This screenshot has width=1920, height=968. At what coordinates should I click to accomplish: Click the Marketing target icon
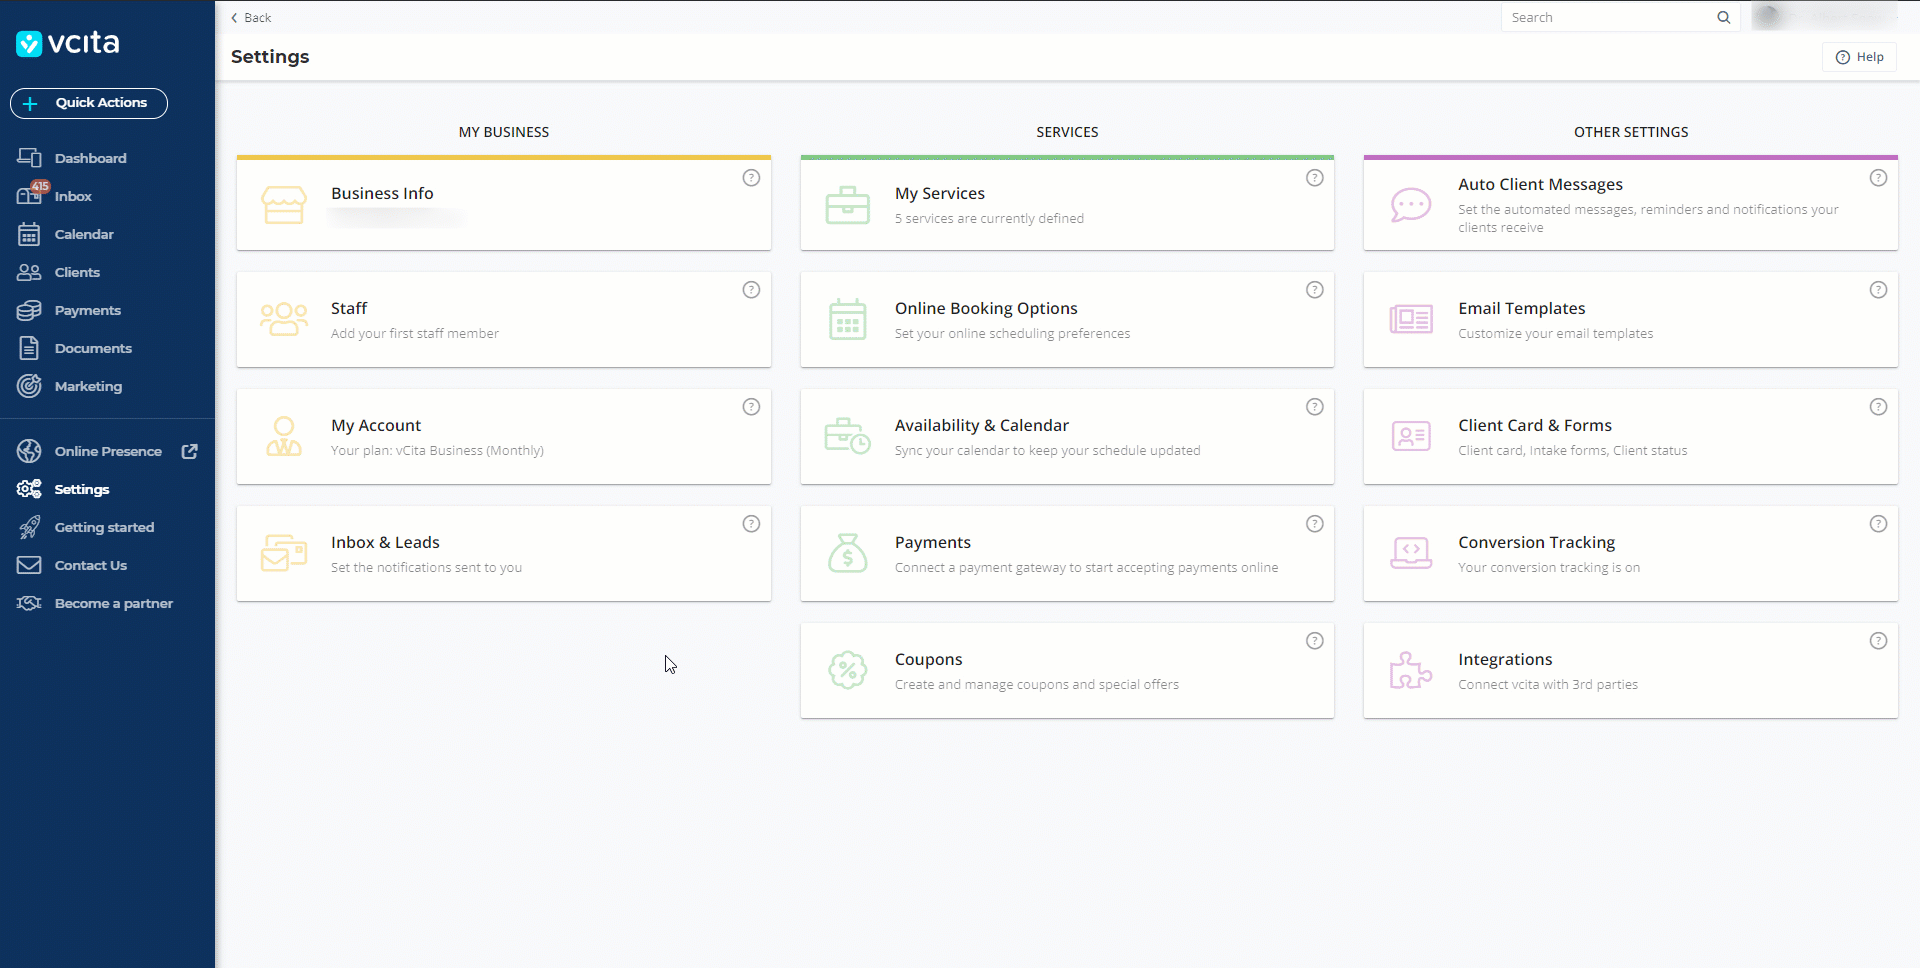click(29, 386)
